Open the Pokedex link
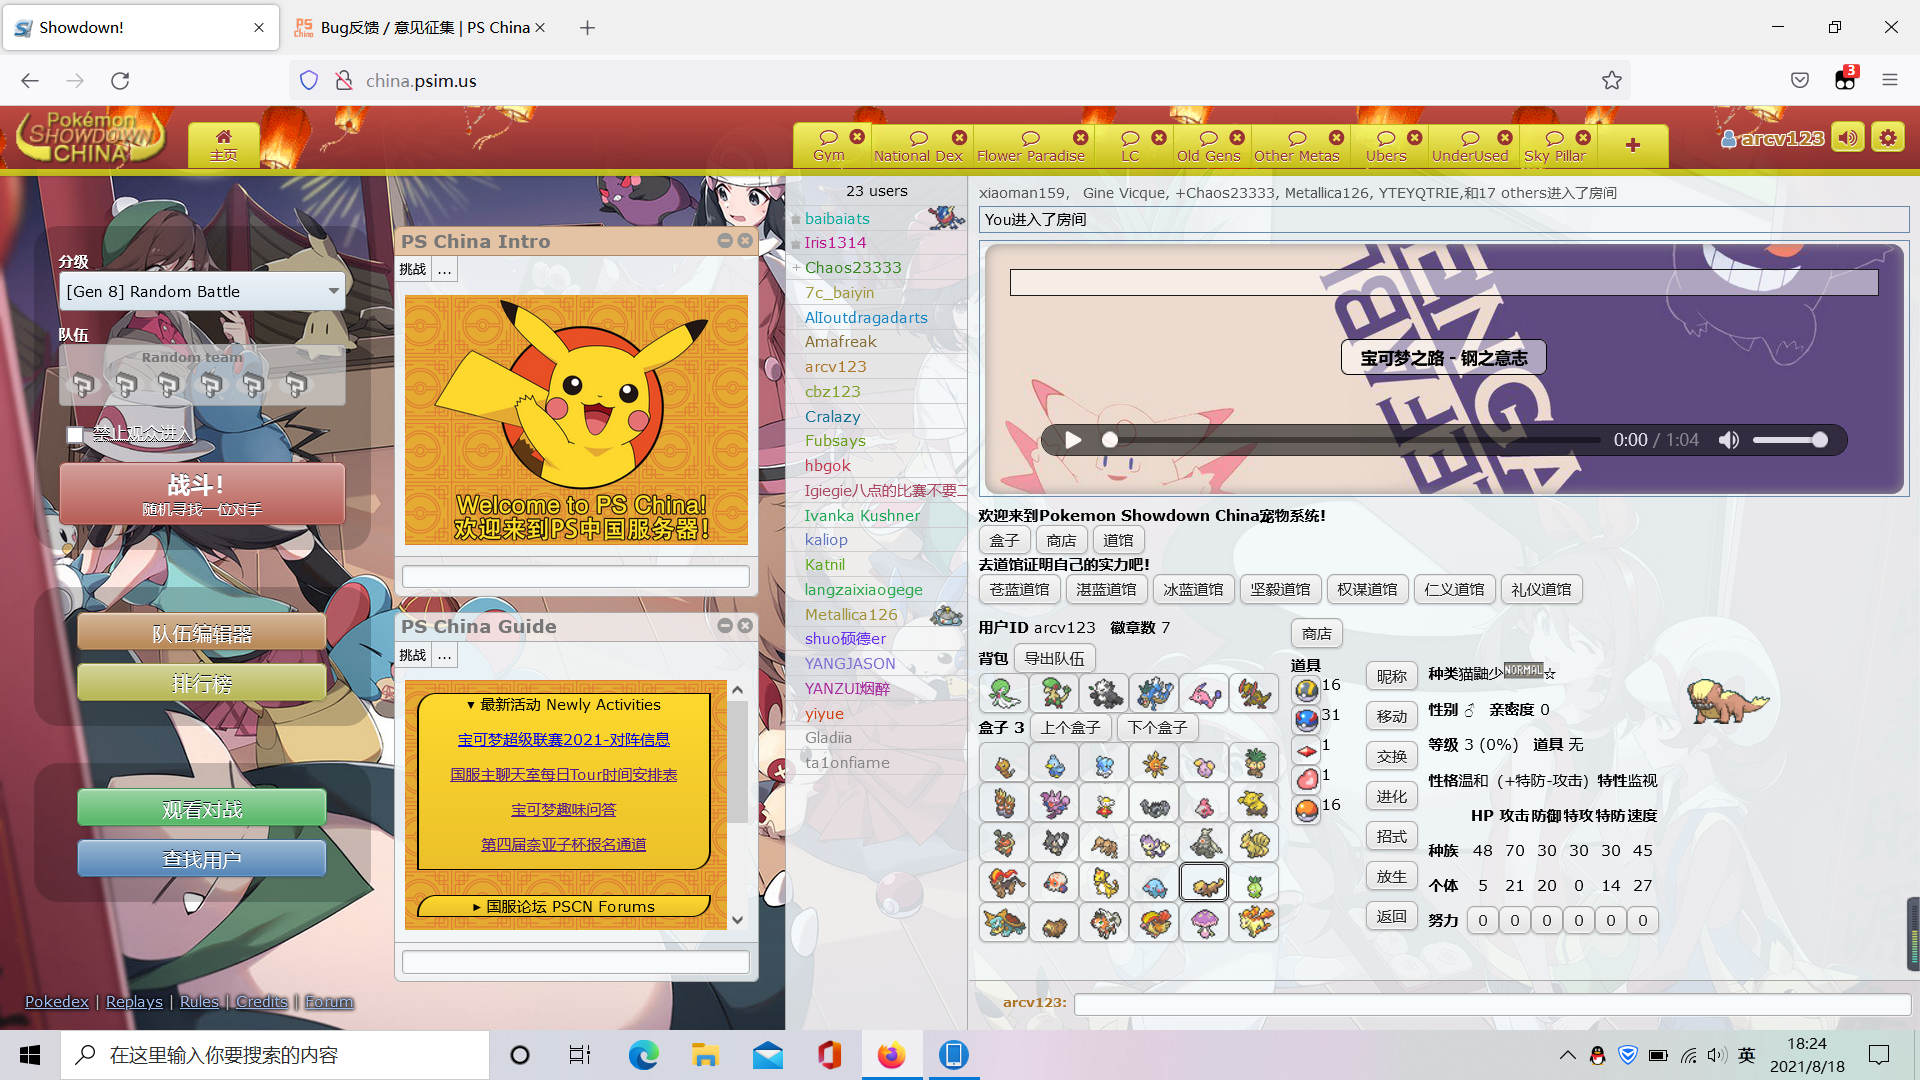1920x1080 pixels. tap(56, 1001)
